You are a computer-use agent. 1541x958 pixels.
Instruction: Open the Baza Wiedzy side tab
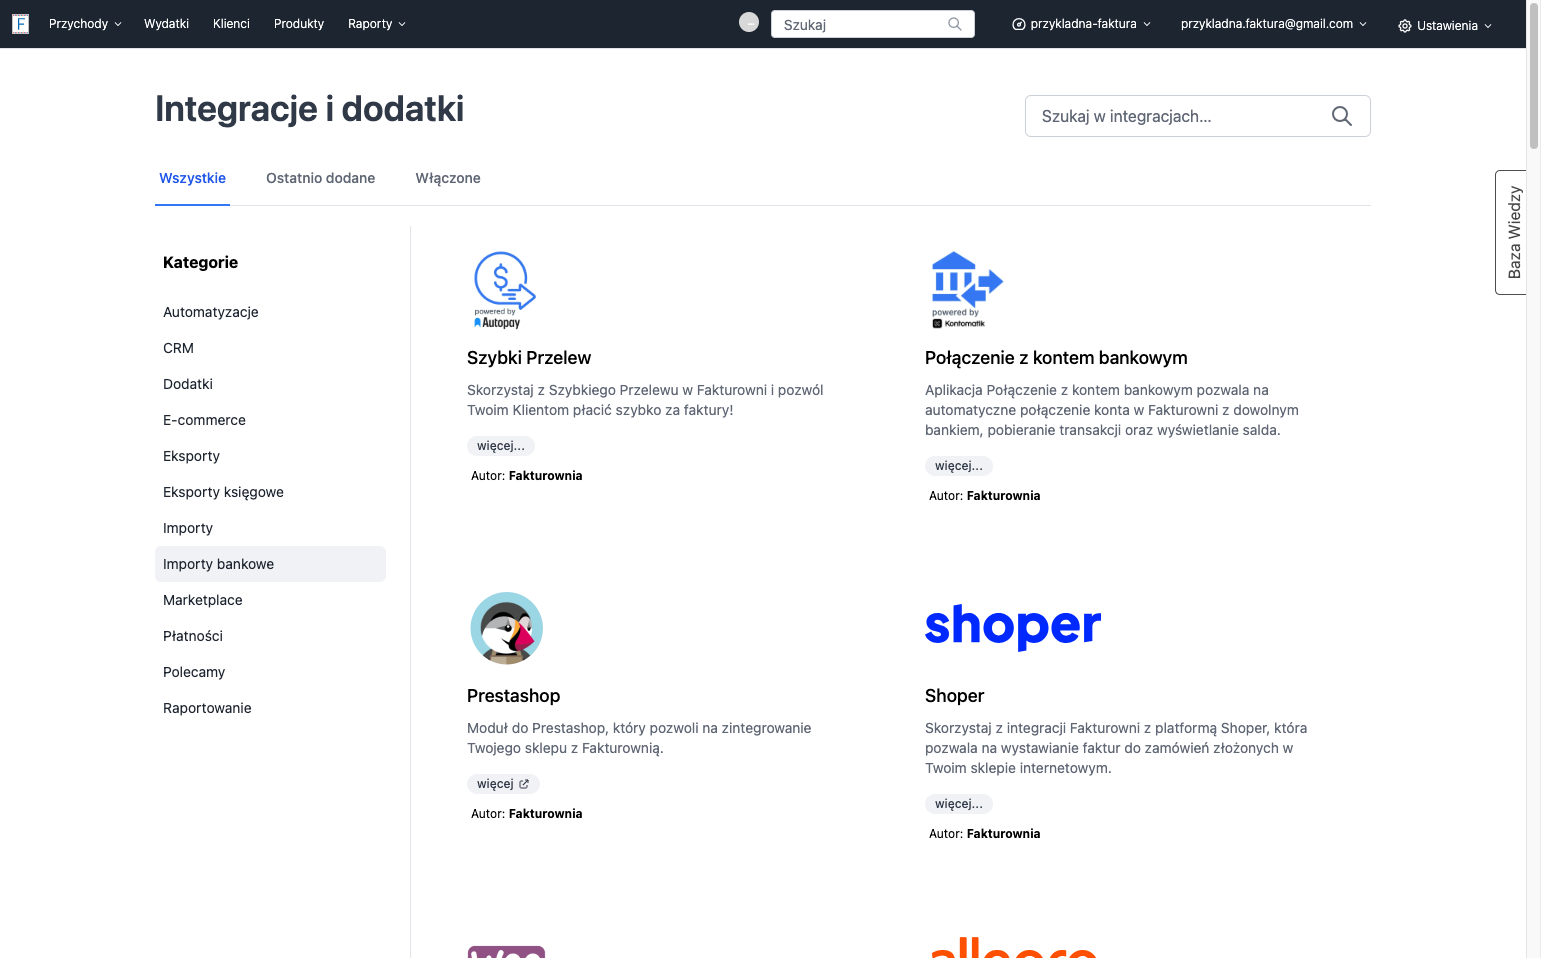(1511, 232)
